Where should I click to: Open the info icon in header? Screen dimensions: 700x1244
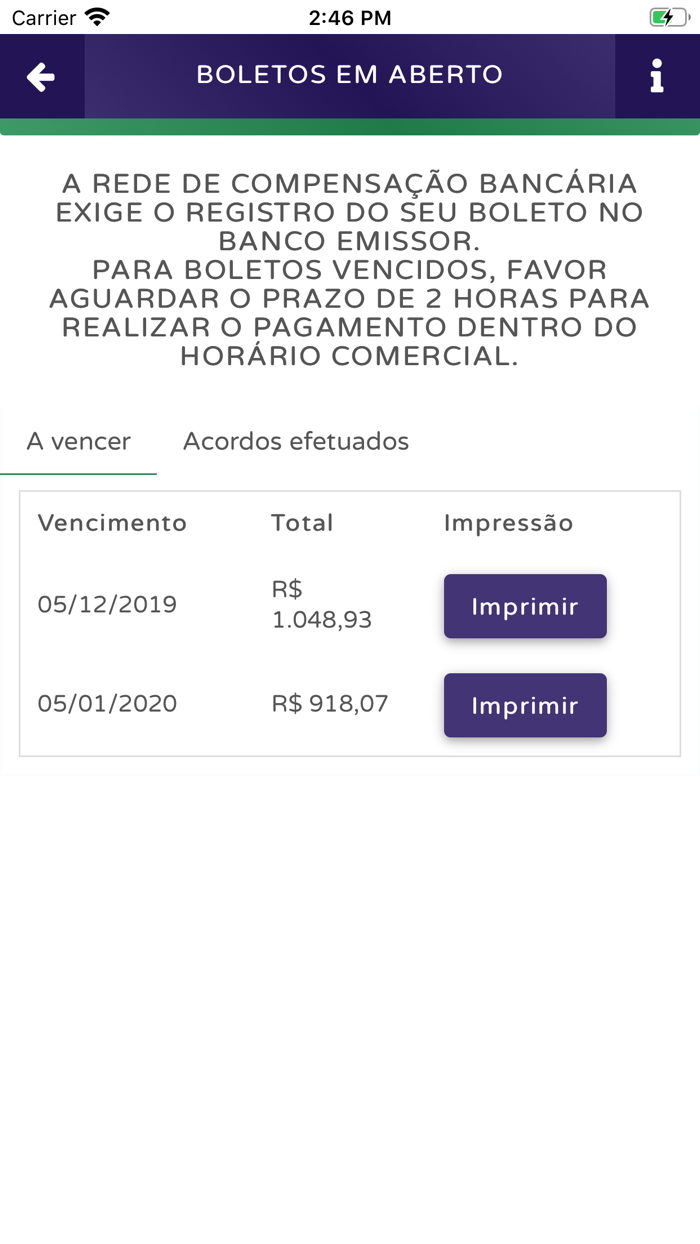[656, 77]
